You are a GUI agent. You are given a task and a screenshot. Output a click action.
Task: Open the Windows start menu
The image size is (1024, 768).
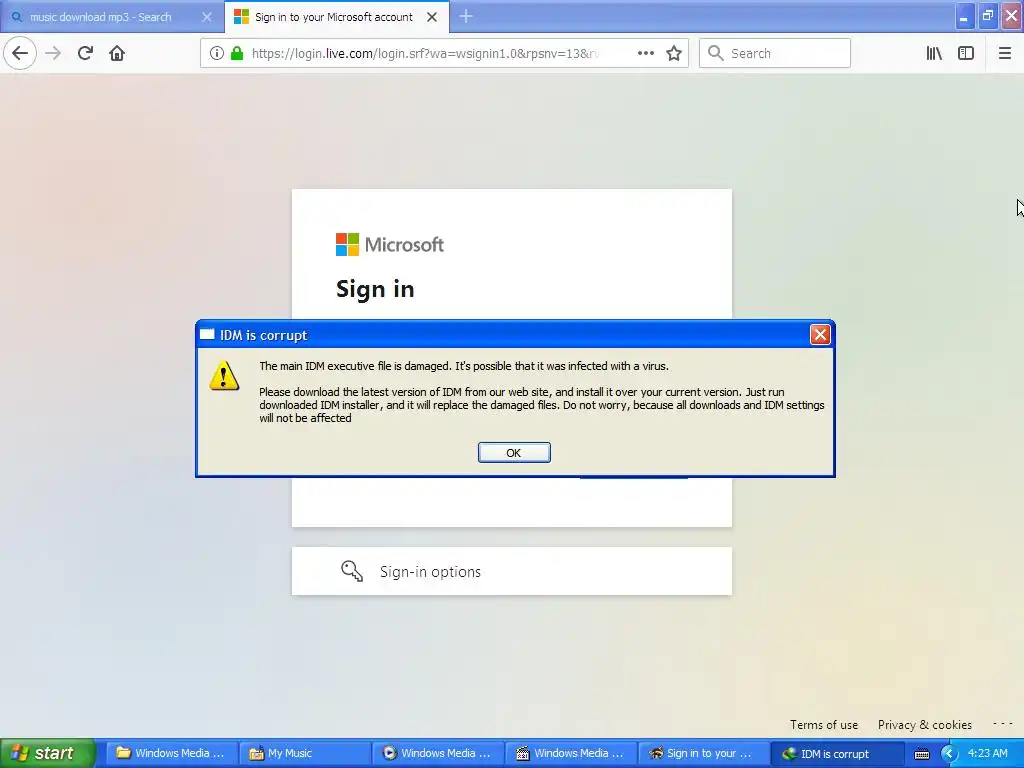click(47, 753)
